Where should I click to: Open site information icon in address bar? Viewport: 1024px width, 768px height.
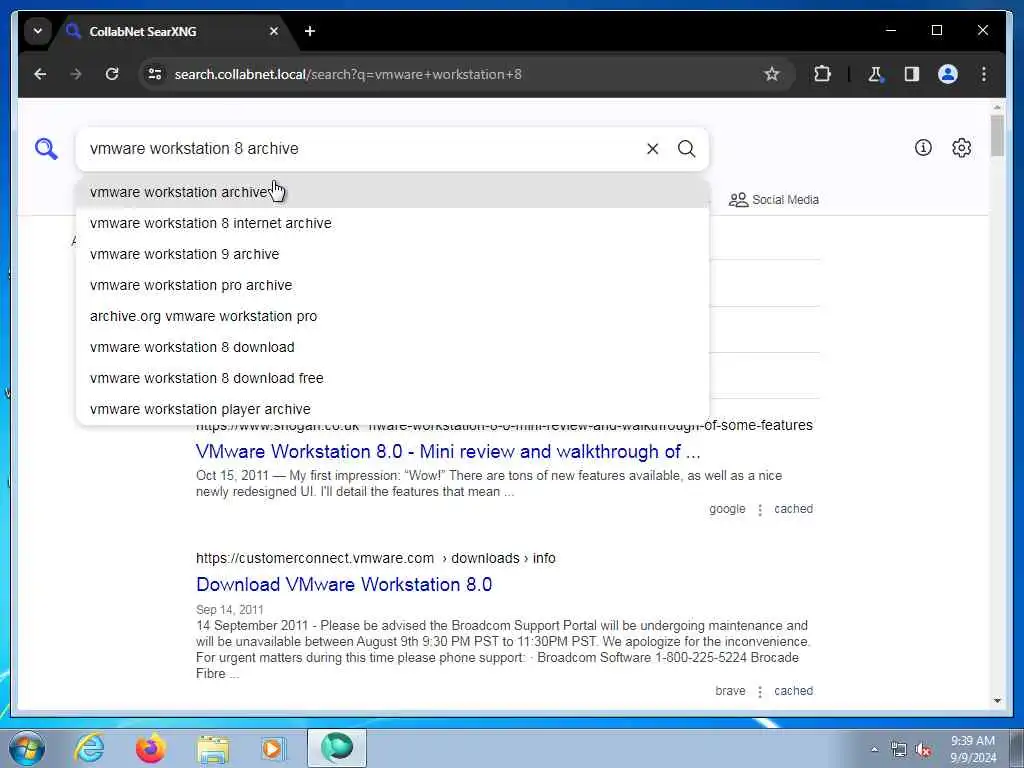(x=155, y=74)
